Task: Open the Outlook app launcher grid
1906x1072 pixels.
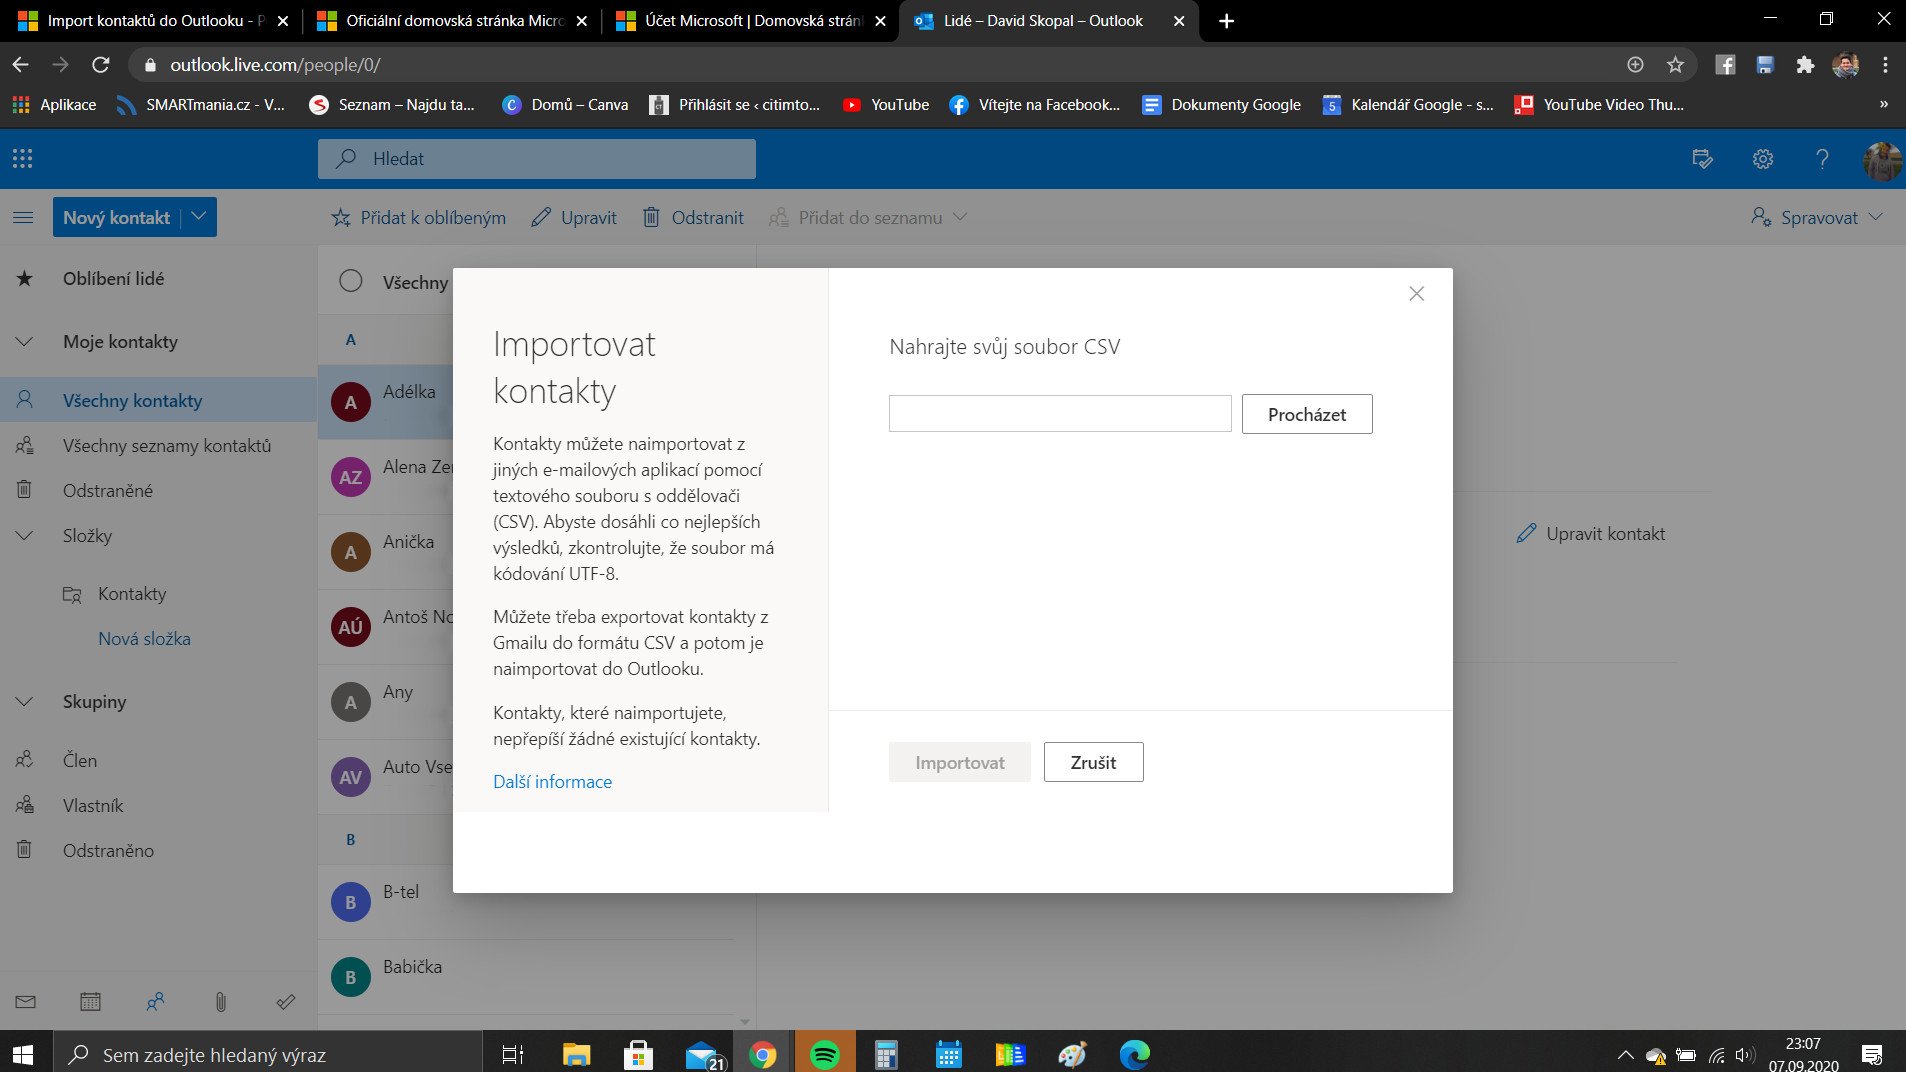Action: (x=22, y=158)
